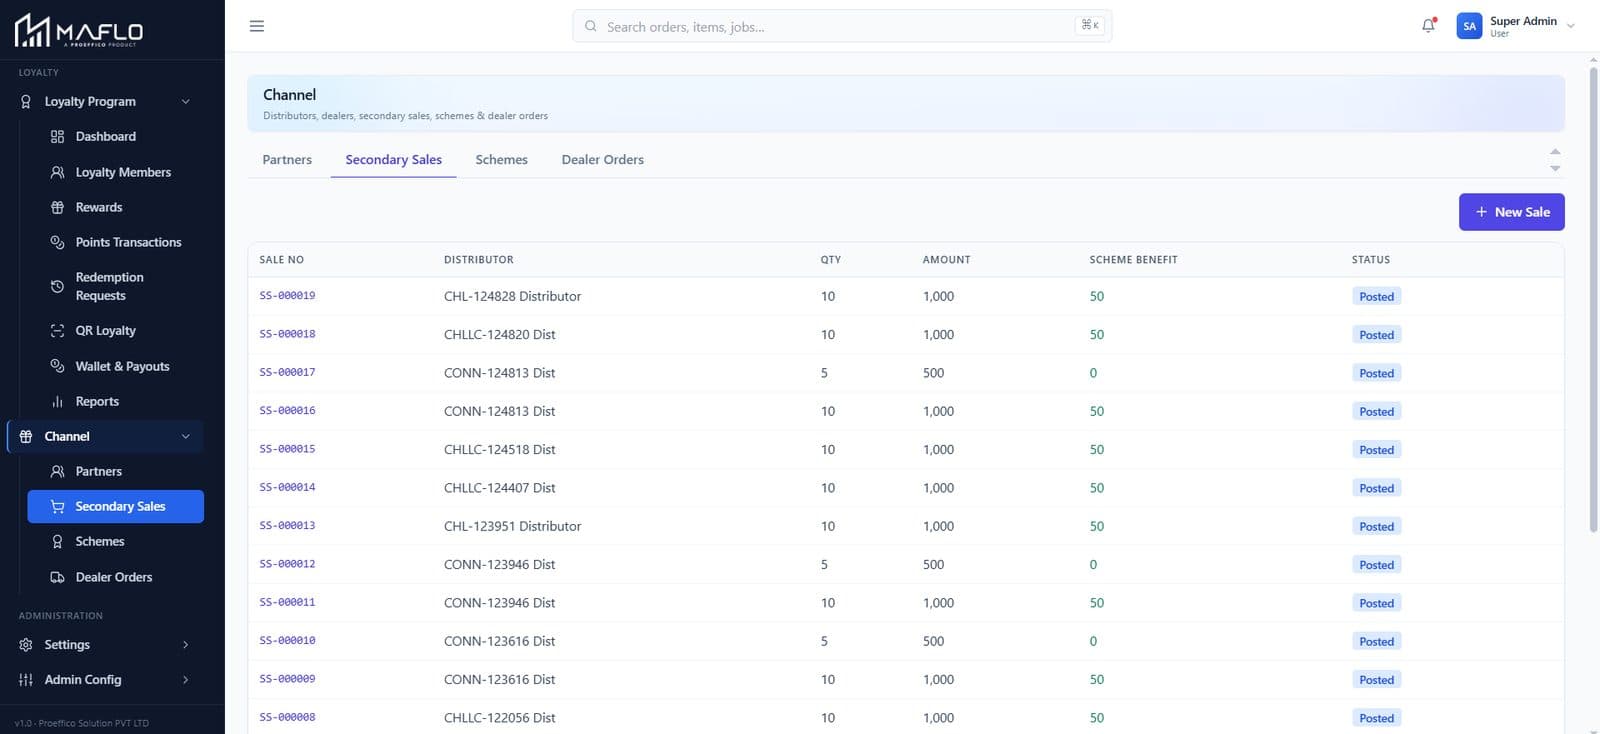
Task: Open Super Admin user dropdown
Action: coord(1516,26)
